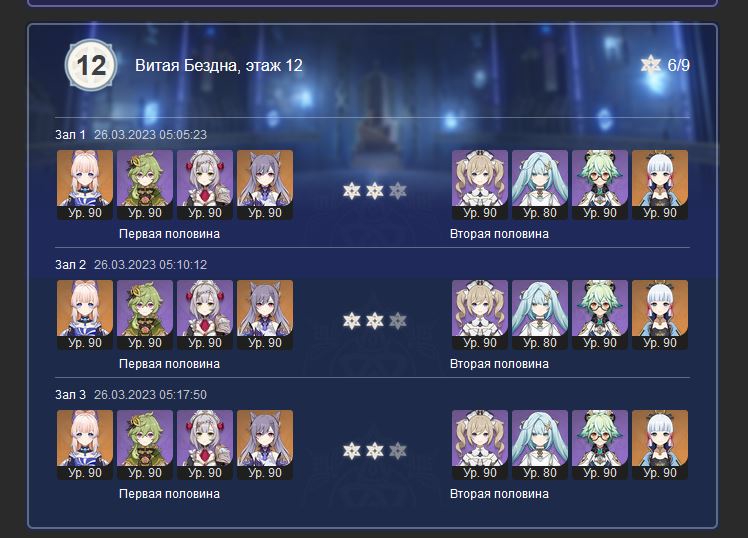Click Ayaka portrait in Зал 1 second half
Screen dimensions: 748x538
click(x=660, y=185)
